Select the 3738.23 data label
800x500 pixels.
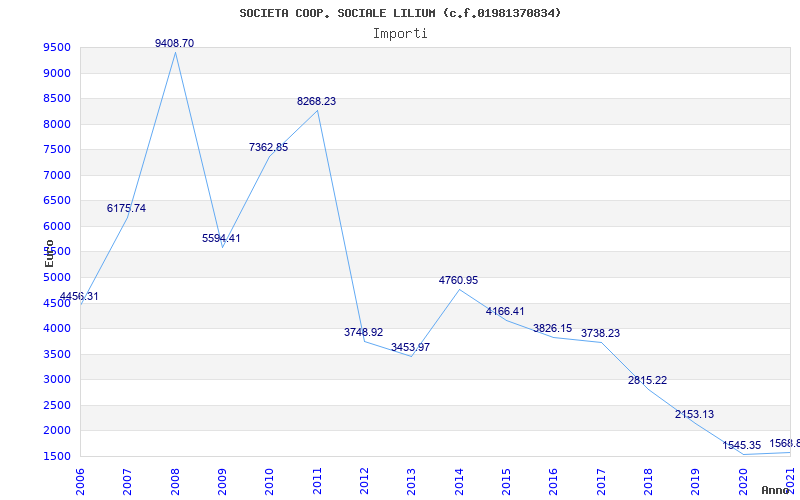(601, 333)
